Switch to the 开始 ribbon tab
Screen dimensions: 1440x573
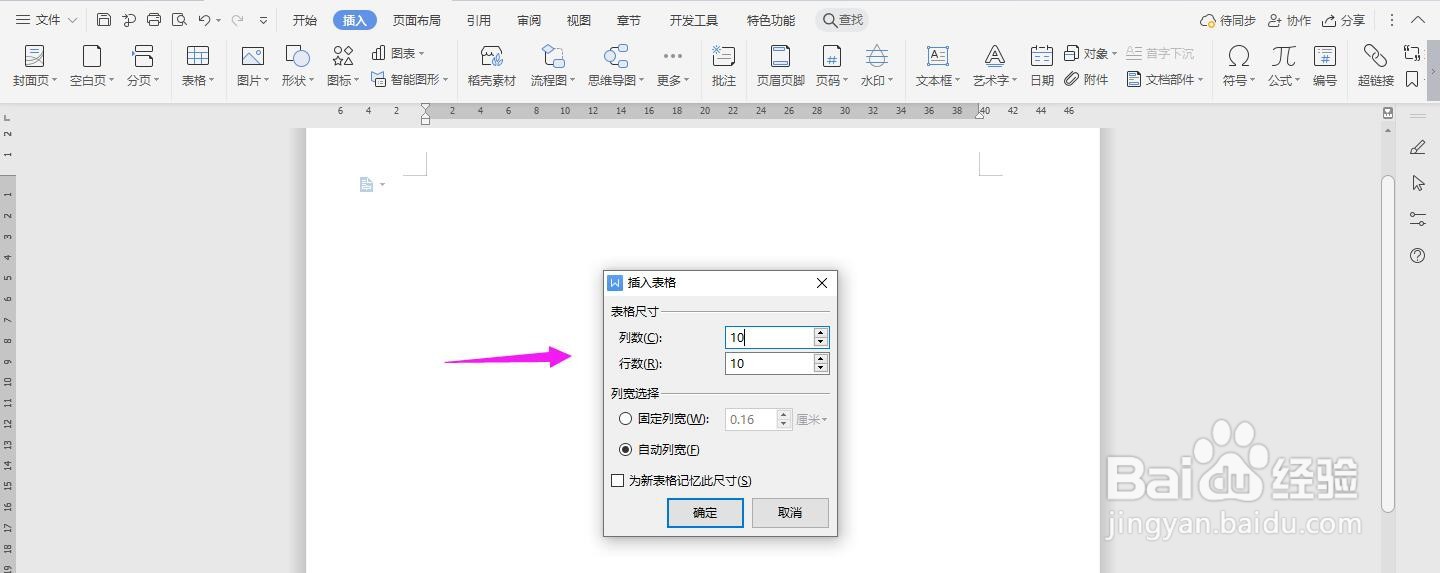[x=305, y=20]
